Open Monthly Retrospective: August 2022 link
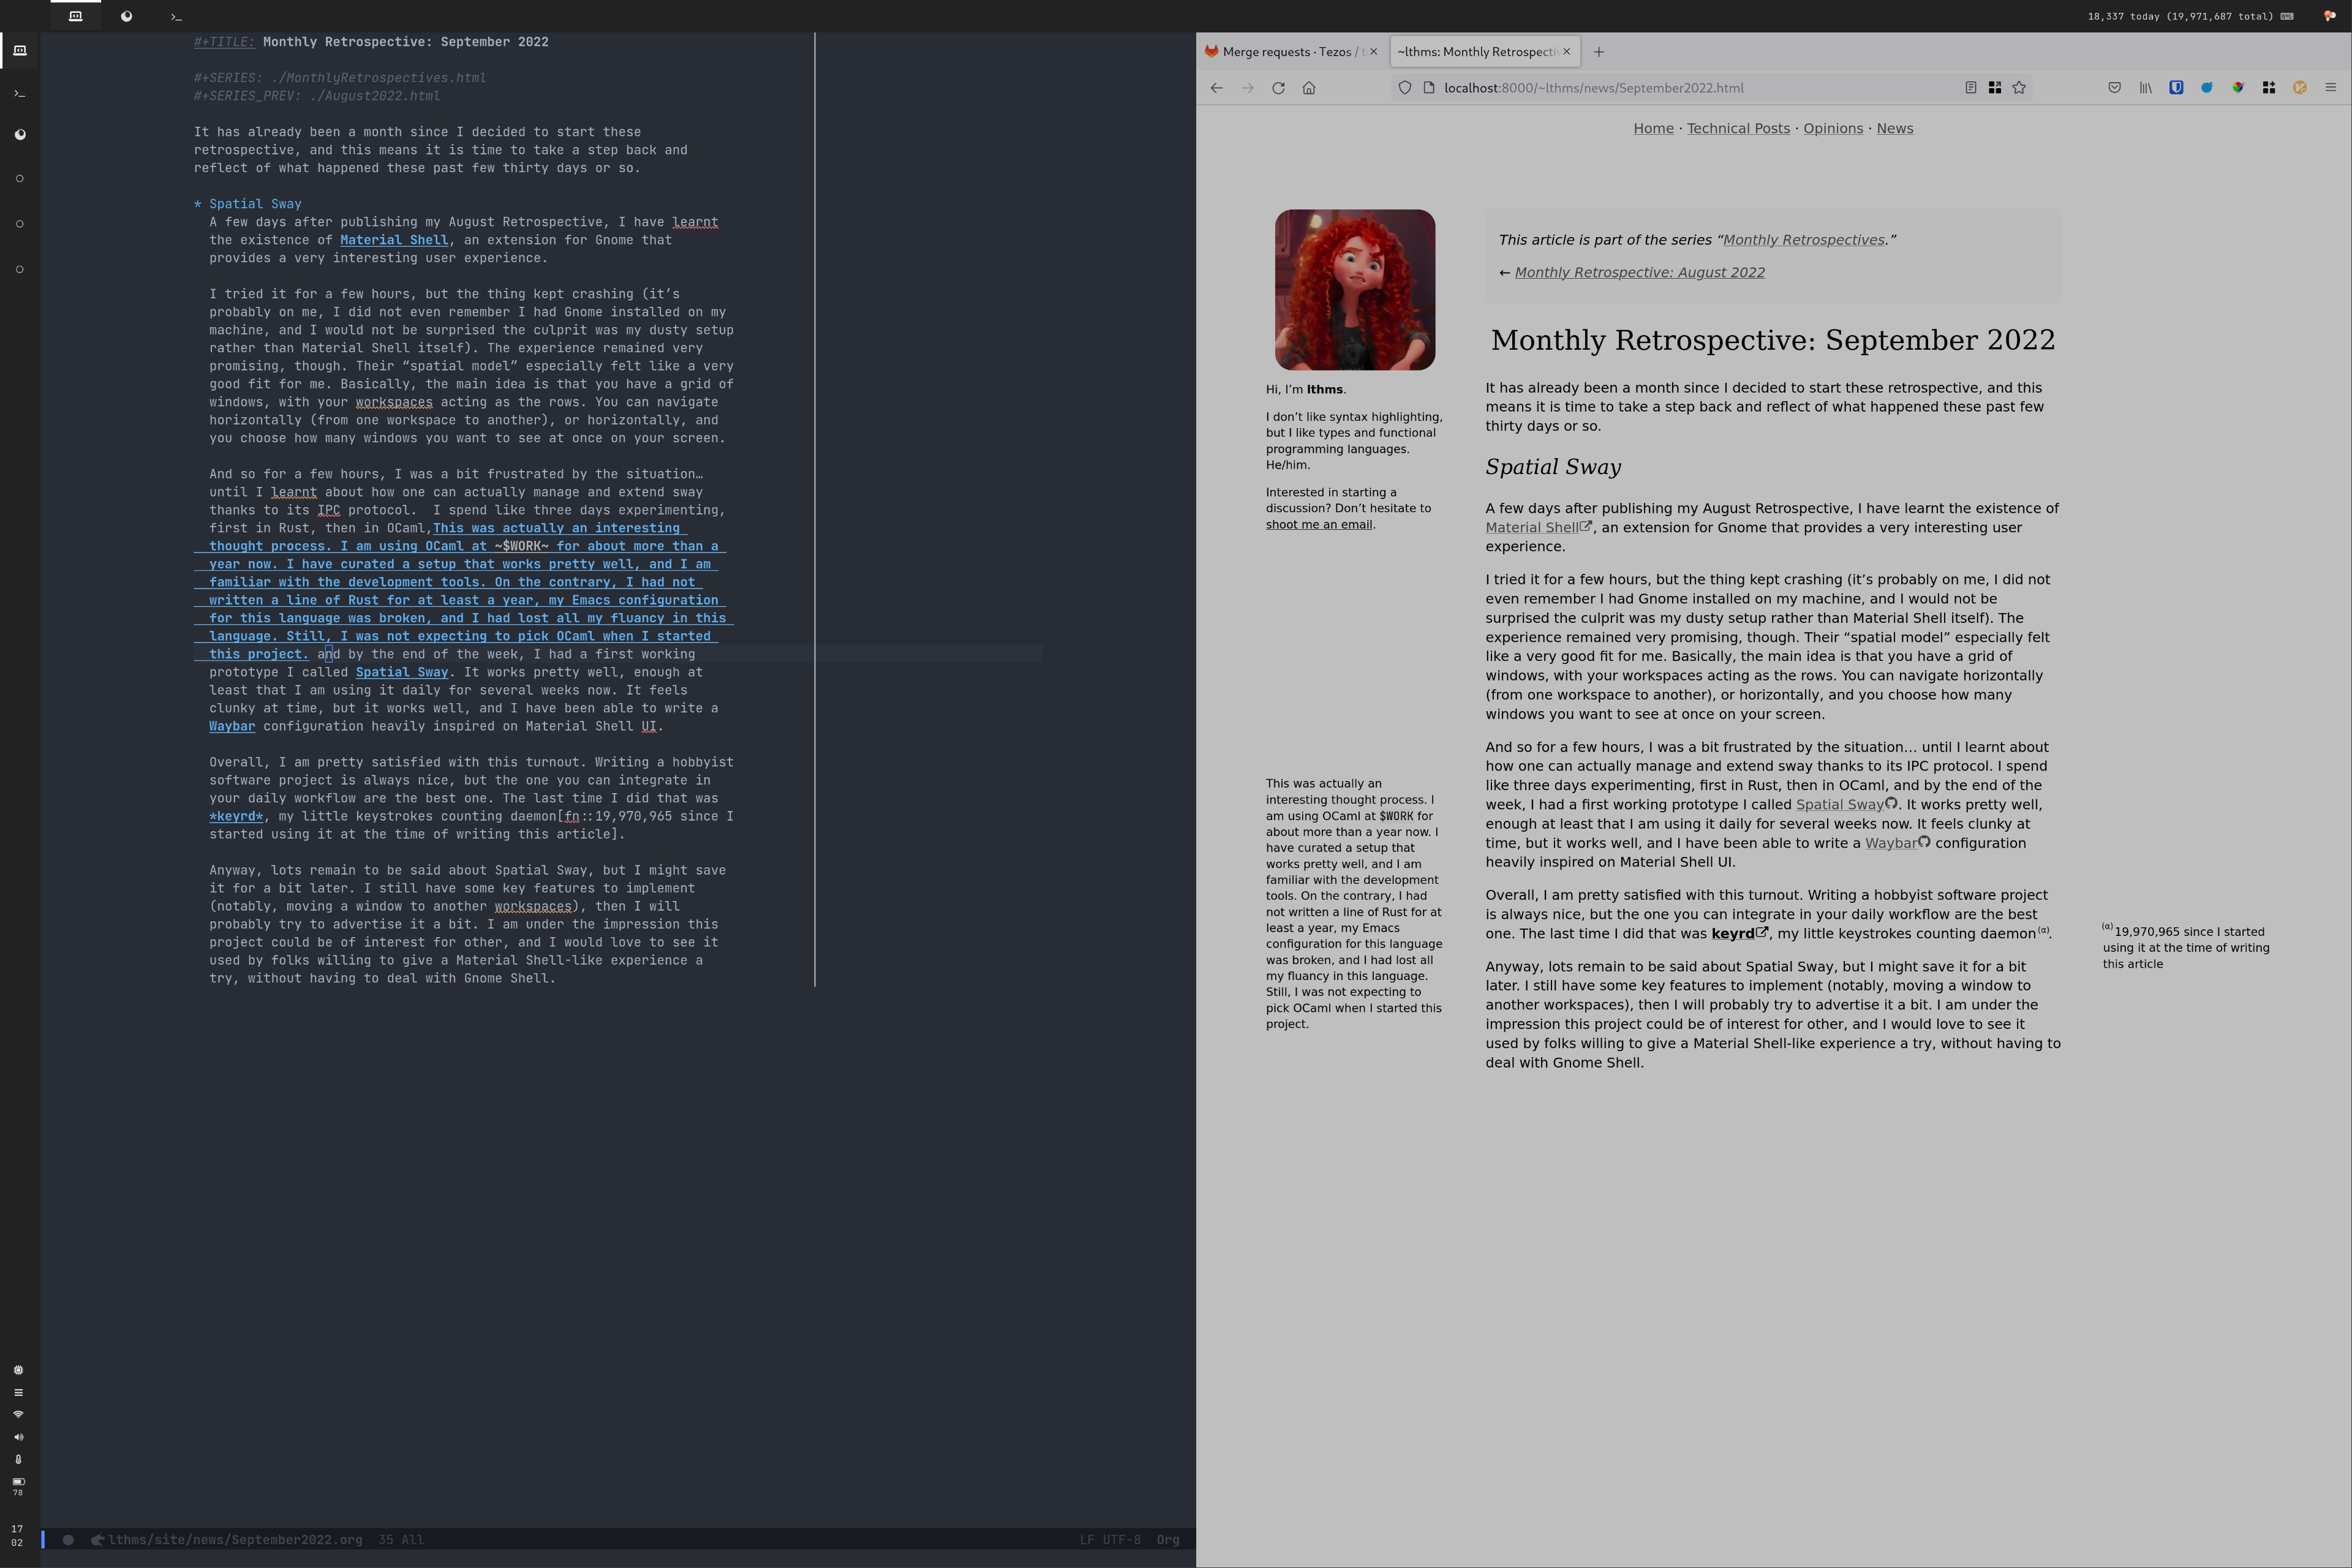This screenshot has height=1568, width=2352. (1639, 272)
